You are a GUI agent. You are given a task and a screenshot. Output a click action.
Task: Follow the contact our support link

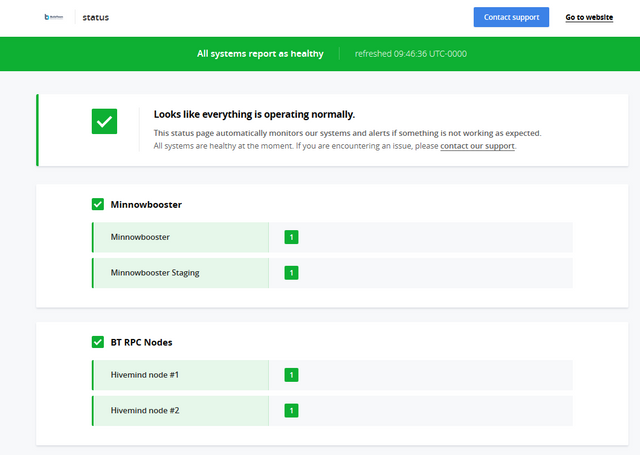pyautogui.click(x=477, y=146)
